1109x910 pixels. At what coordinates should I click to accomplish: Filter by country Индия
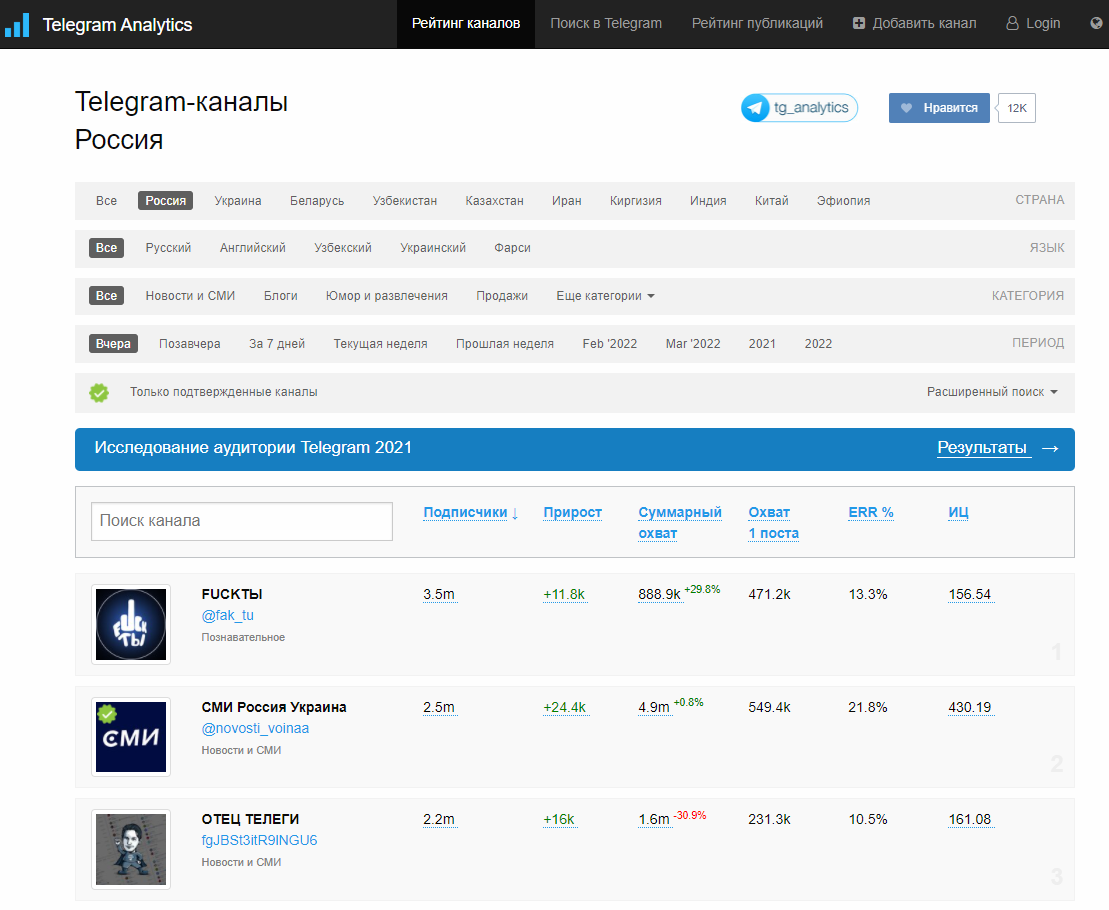708,201
